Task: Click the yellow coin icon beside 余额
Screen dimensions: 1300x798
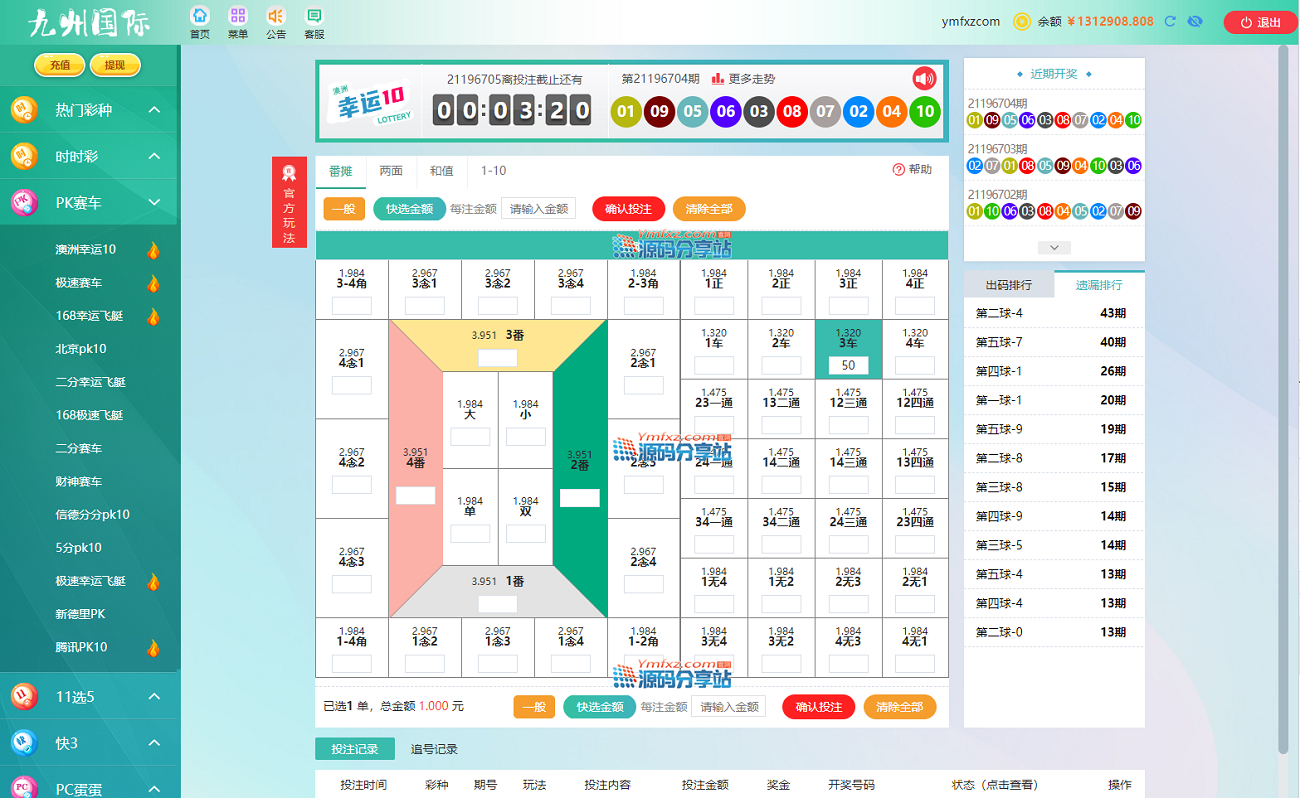Action: pos(1022,21)
